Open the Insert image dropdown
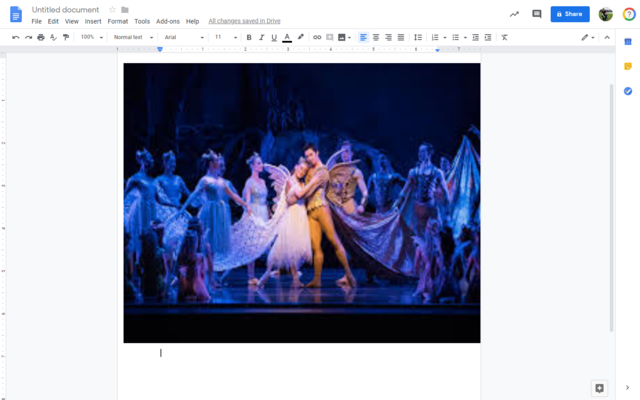The height and width of the screenshot is (400, 640). pos(344,37)
